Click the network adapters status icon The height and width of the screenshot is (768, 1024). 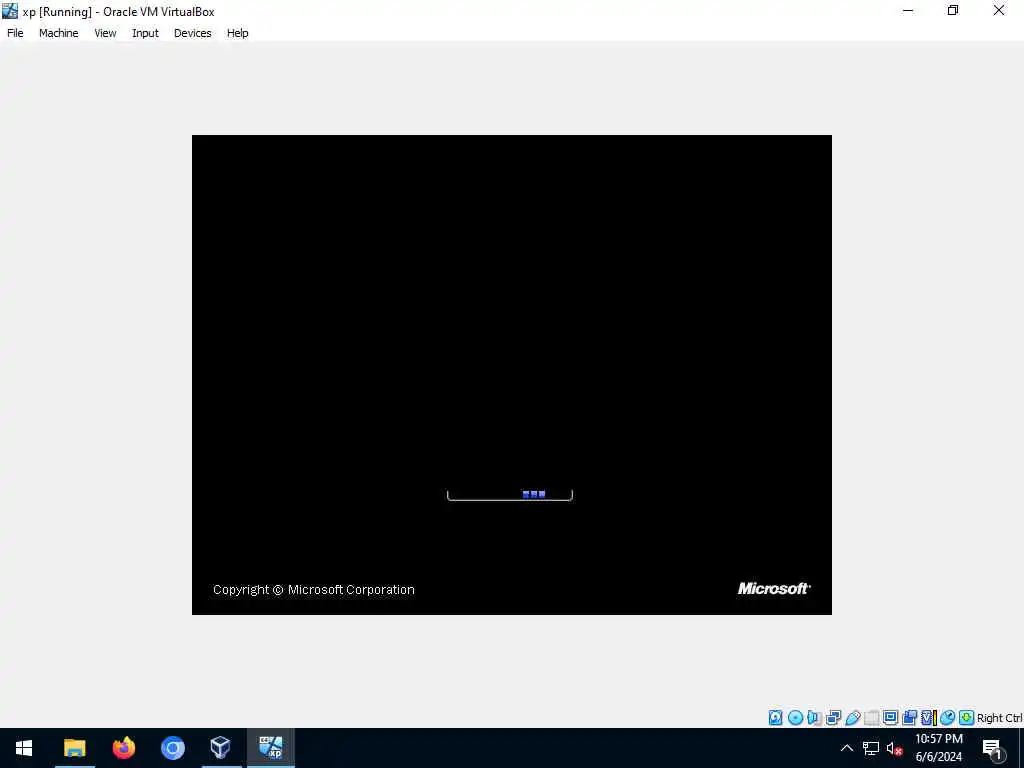point(833,718)
